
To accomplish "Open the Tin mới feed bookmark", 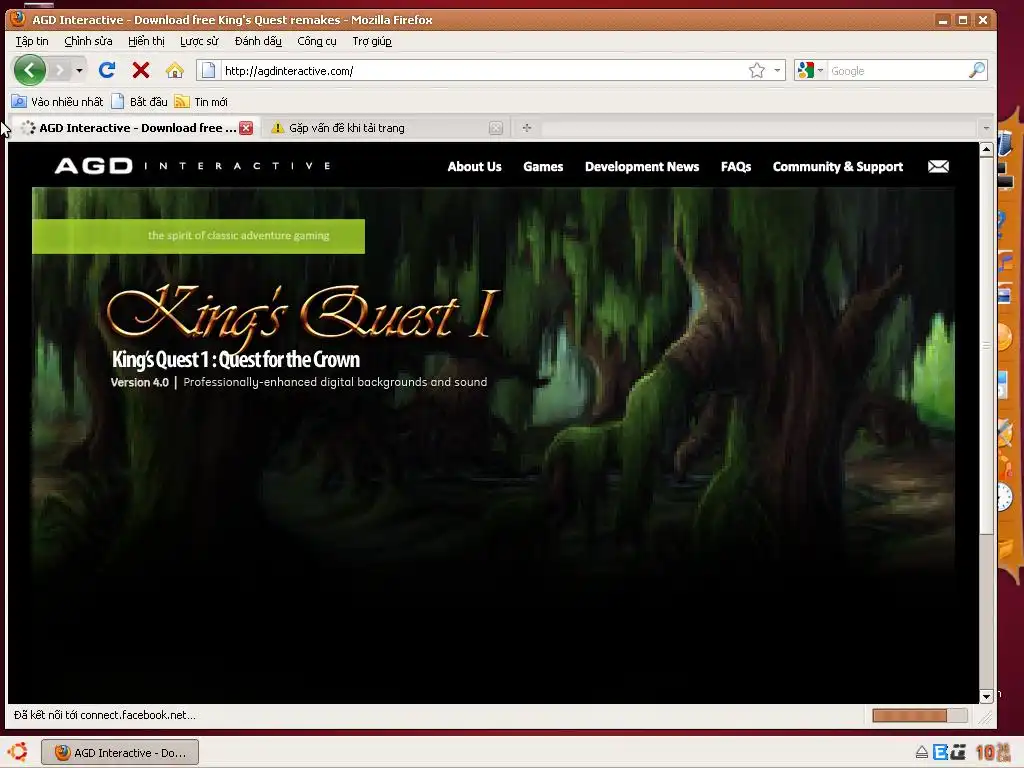I will (201, 102).
